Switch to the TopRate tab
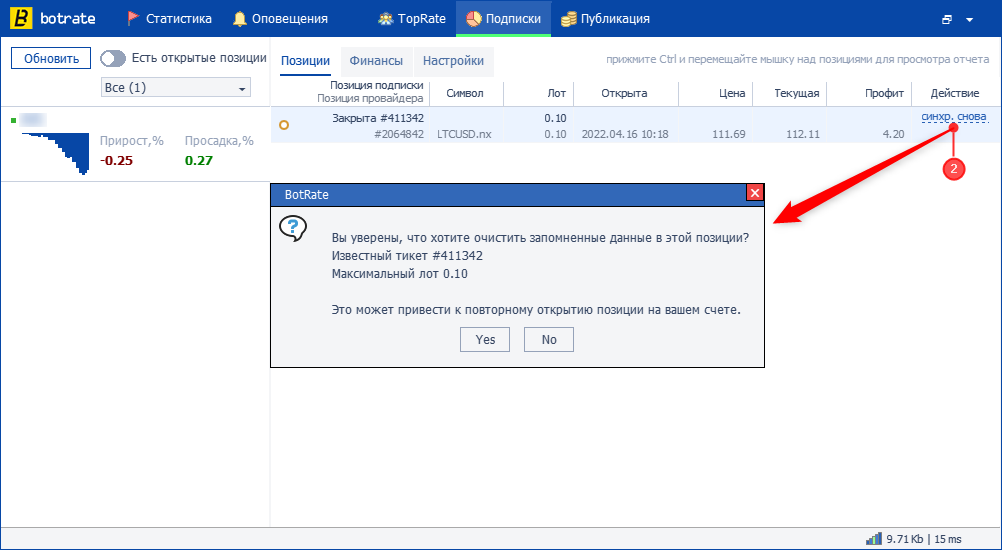 tap(412, 19)
